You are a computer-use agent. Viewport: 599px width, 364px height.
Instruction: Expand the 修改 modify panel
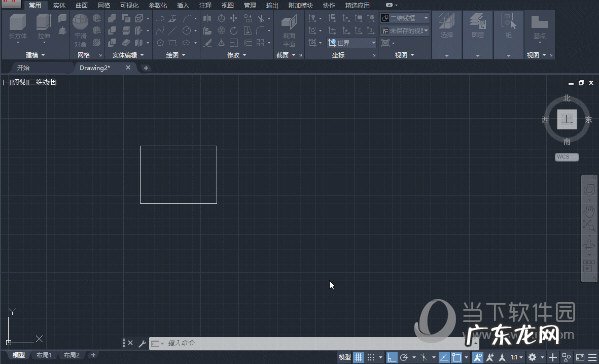[236, 55]
